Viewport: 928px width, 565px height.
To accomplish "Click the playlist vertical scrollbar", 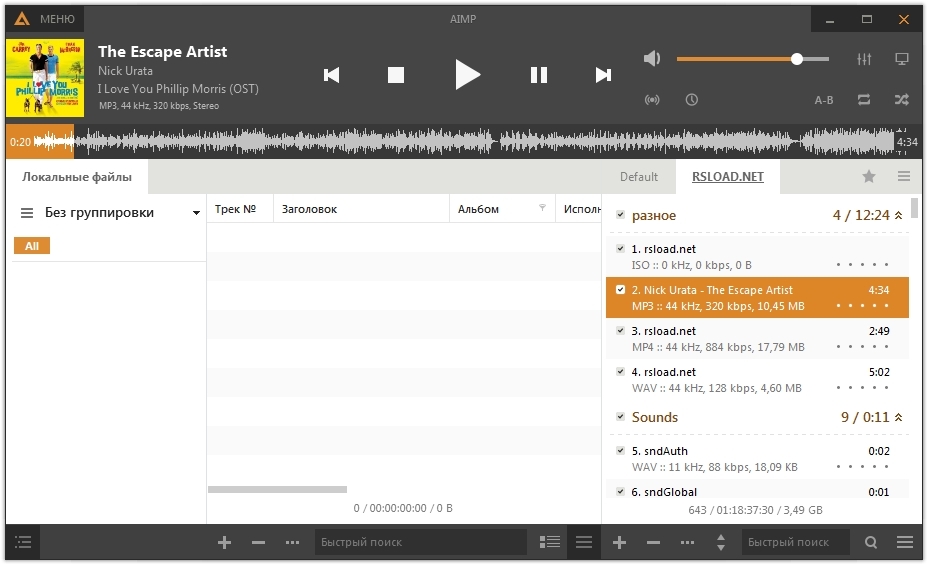I will [x=915, y=208].
